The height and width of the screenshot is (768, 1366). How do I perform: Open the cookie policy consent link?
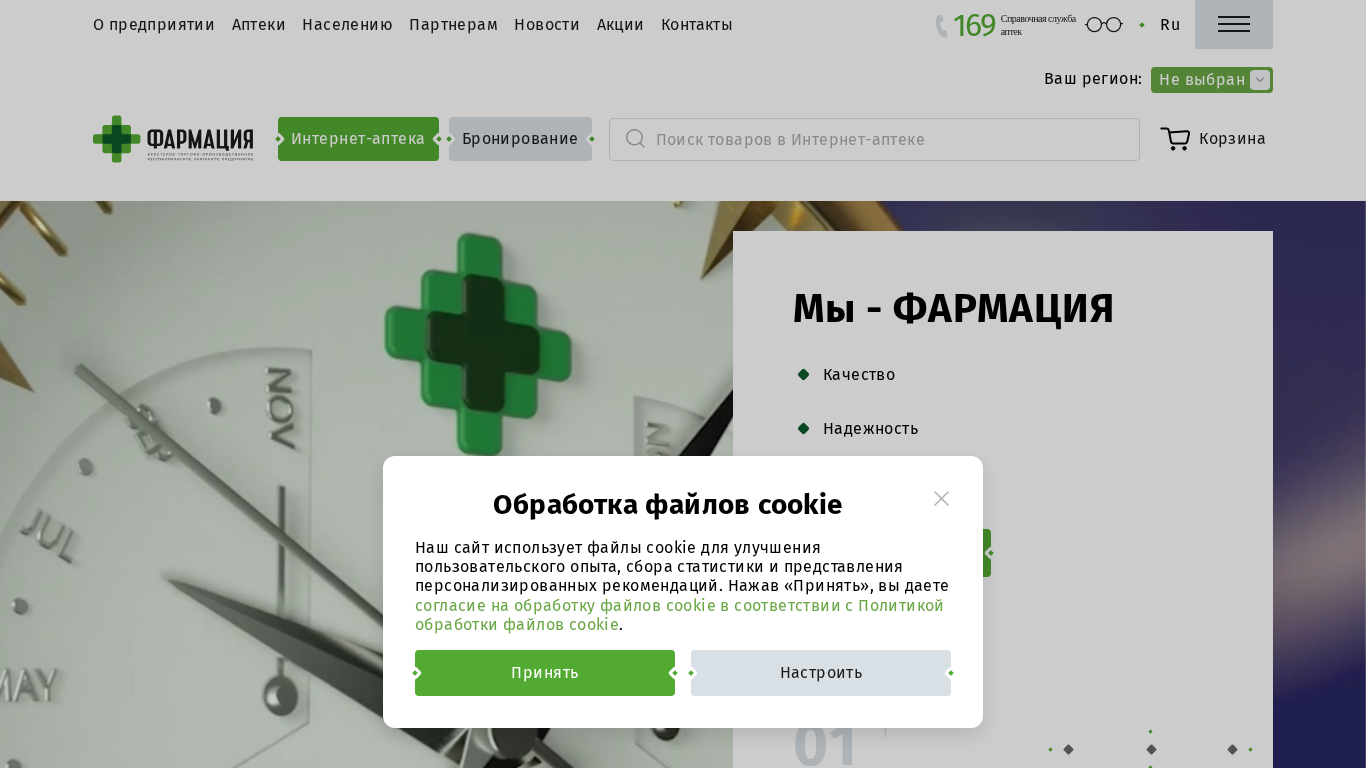pyautogui.click(x=679, y=615)
